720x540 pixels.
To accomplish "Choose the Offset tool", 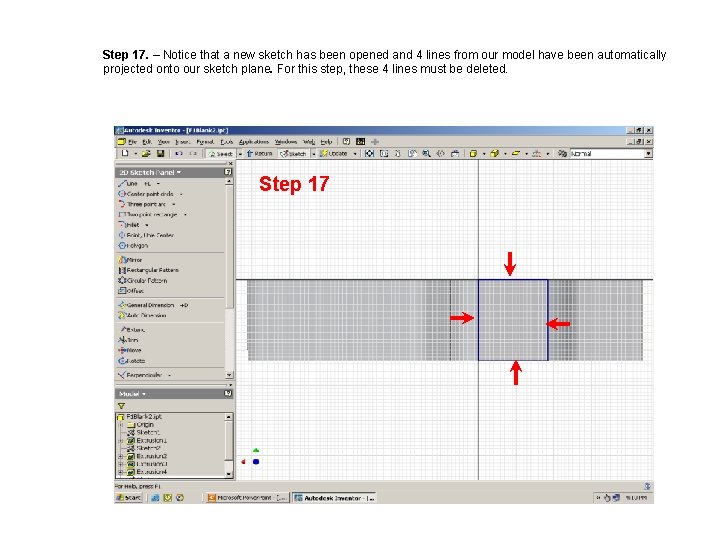I will pos(131,291).
